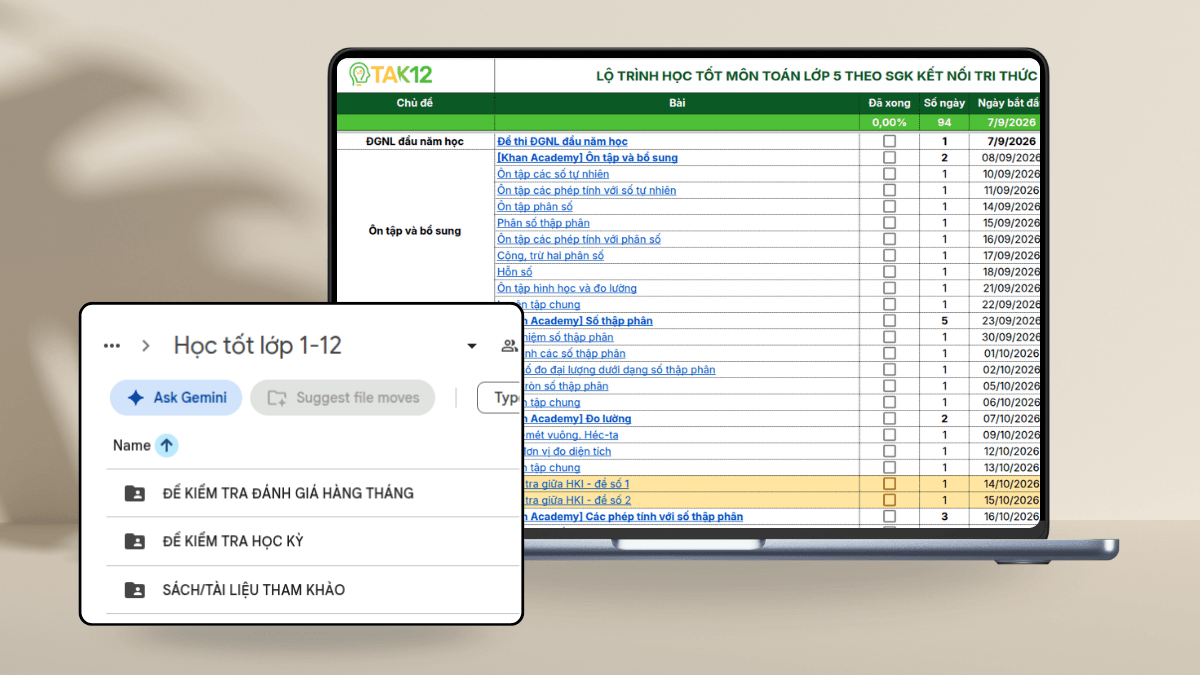
Task: Click folder icon of ĐỀ KIỂM TRA HỌC KỲ
Action: [134, 541]
